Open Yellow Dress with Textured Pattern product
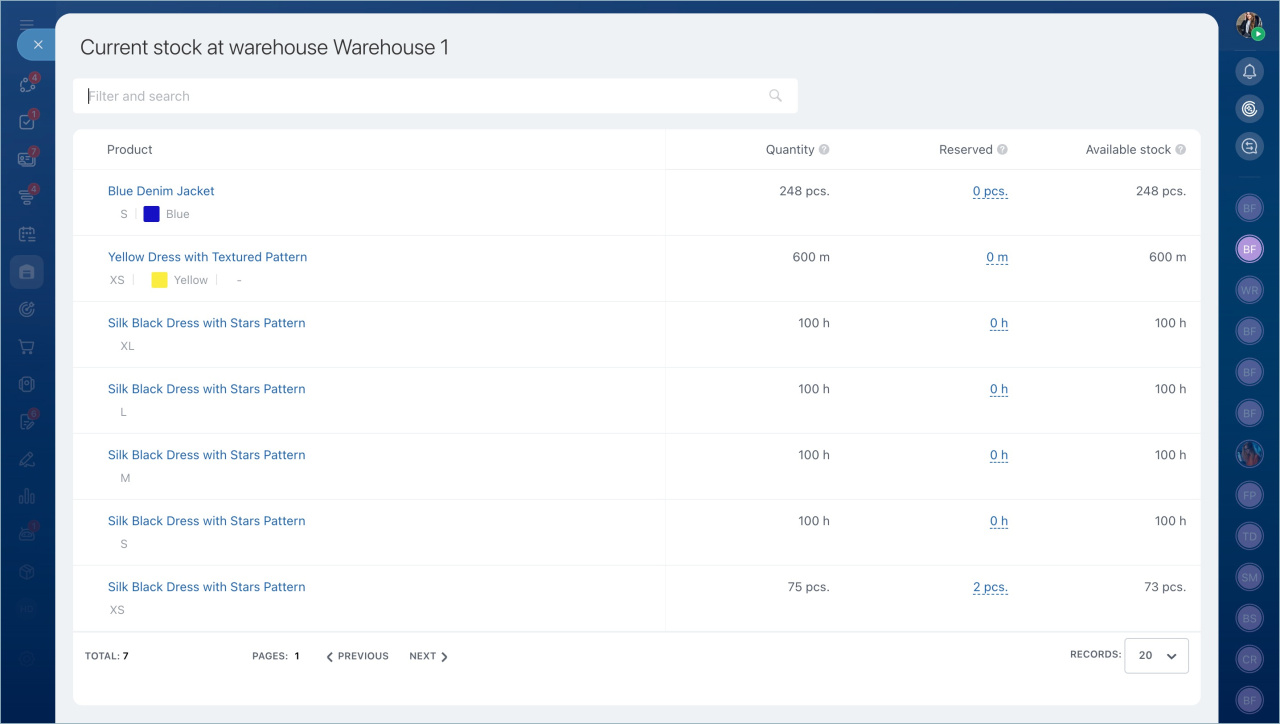 207,257
